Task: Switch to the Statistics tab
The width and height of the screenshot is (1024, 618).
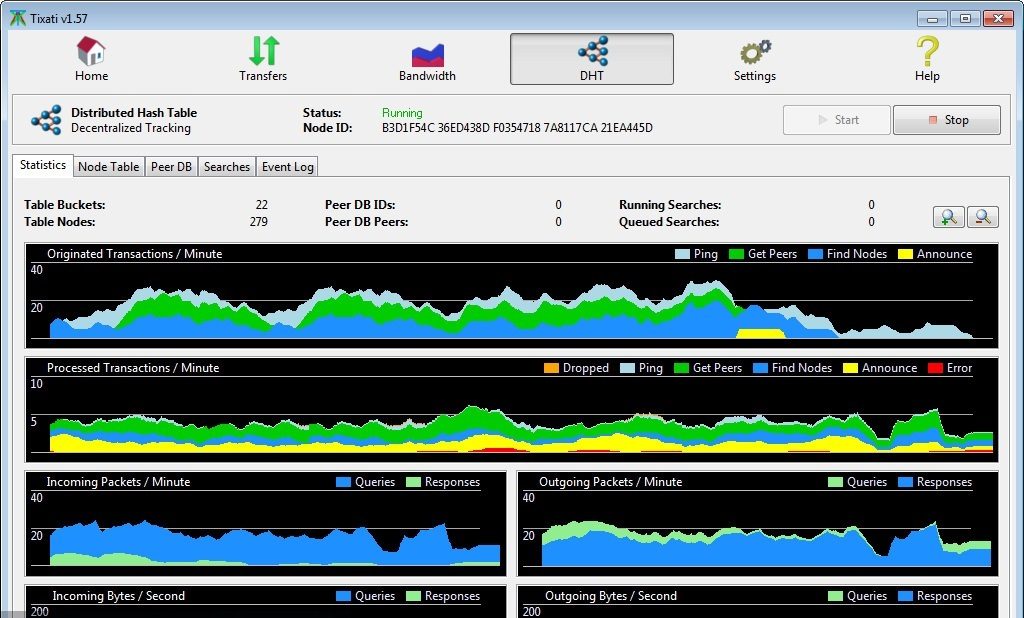Action: 43,165
